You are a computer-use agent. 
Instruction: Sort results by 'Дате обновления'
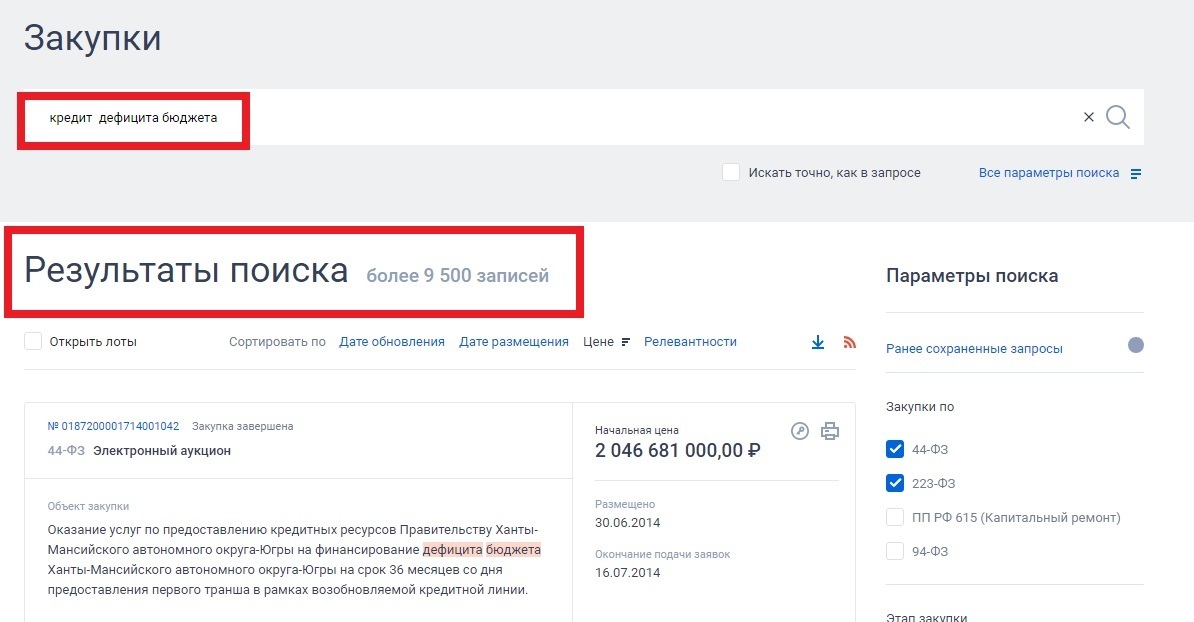pos(392,342)
